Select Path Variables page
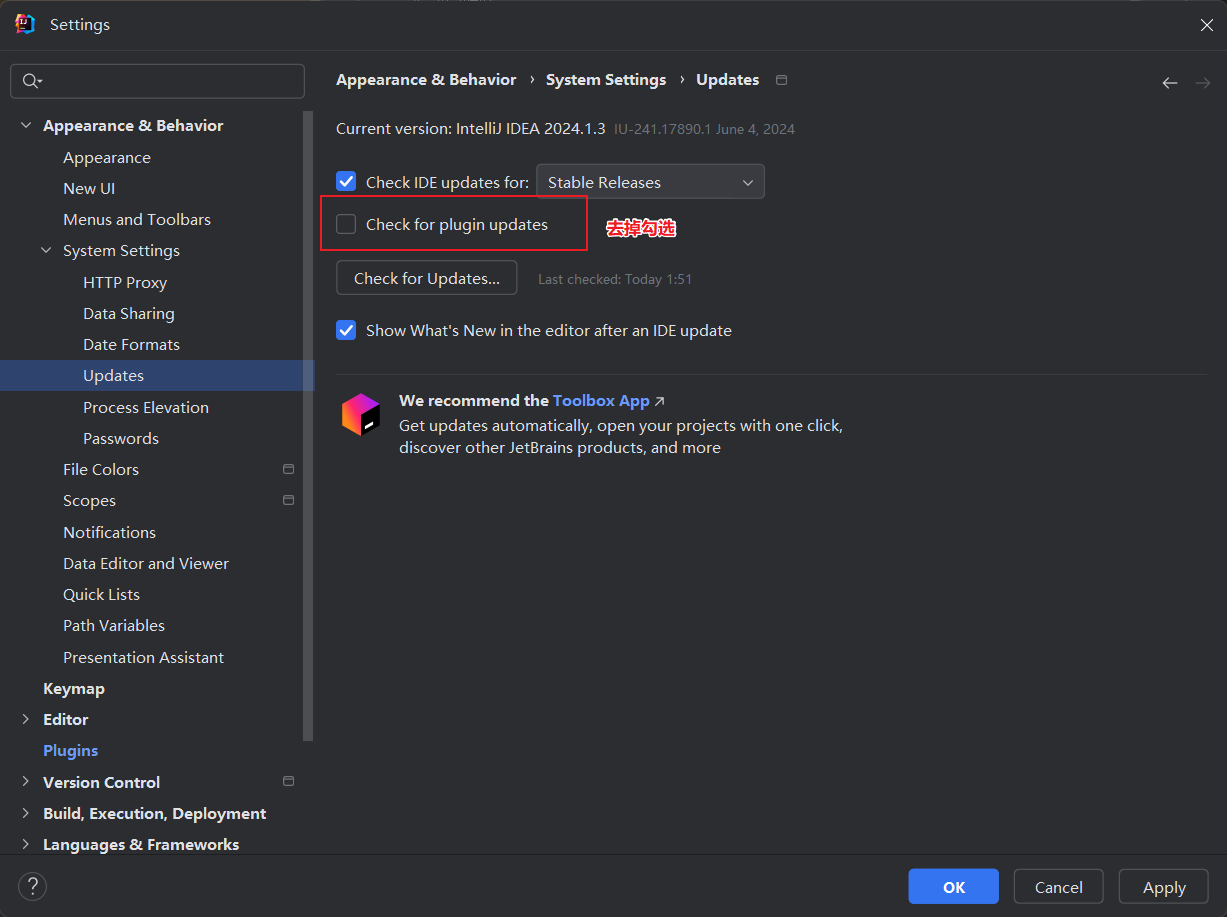The image size is (1227, 917). (114, 625)
